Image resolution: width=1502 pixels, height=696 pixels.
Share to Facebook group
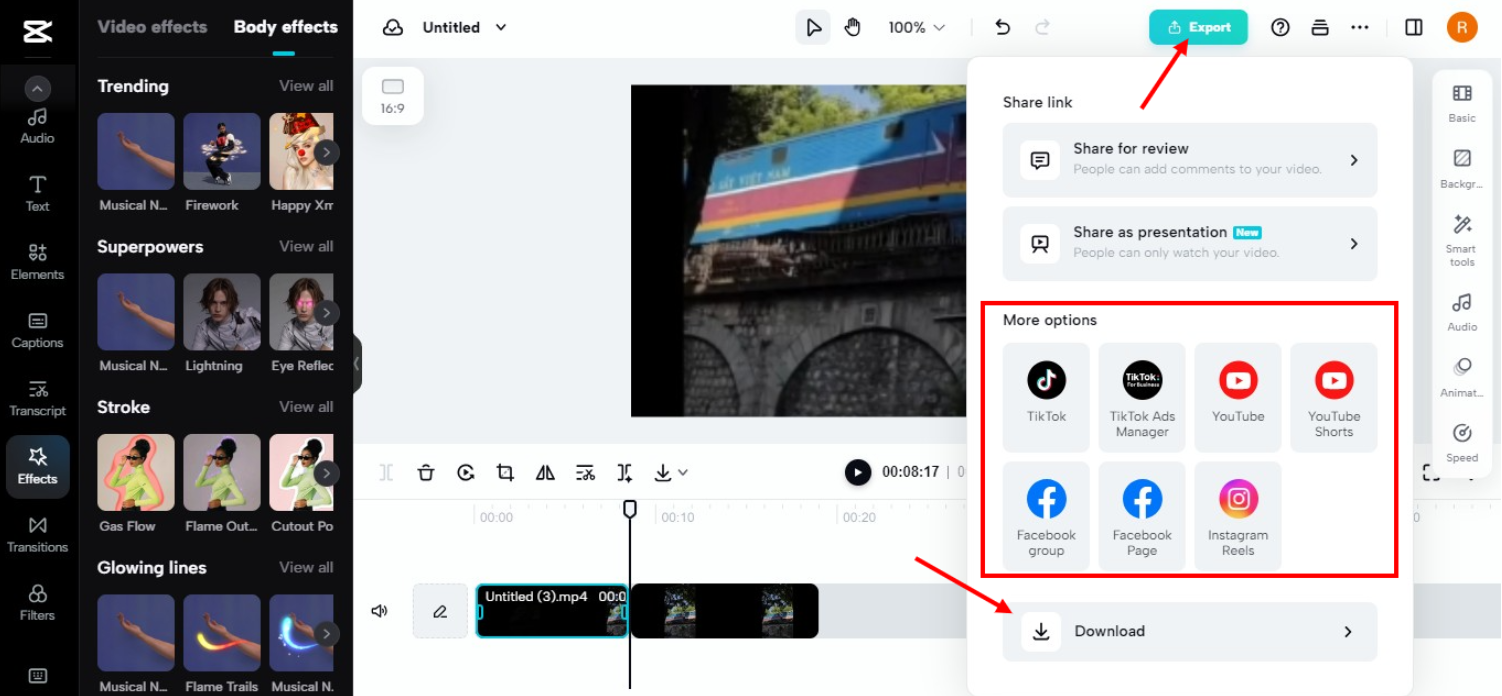[1046, 516]
